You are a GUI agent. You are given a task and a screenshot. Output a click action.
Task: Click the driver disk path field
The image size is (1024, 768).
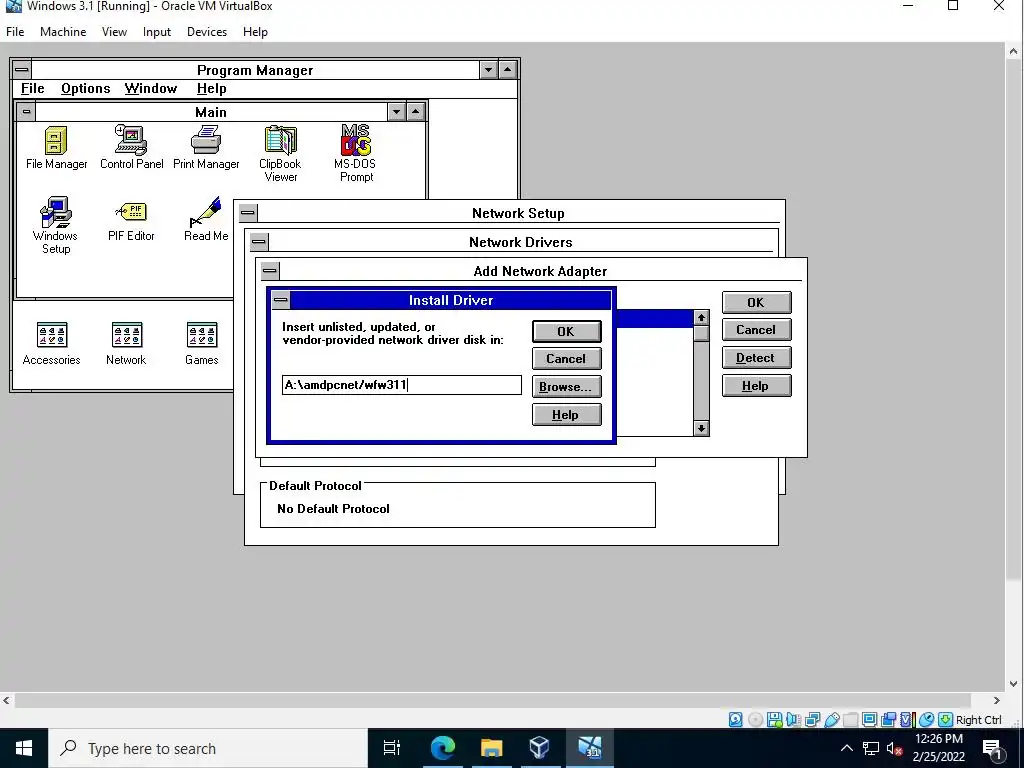tap(402, 385)
